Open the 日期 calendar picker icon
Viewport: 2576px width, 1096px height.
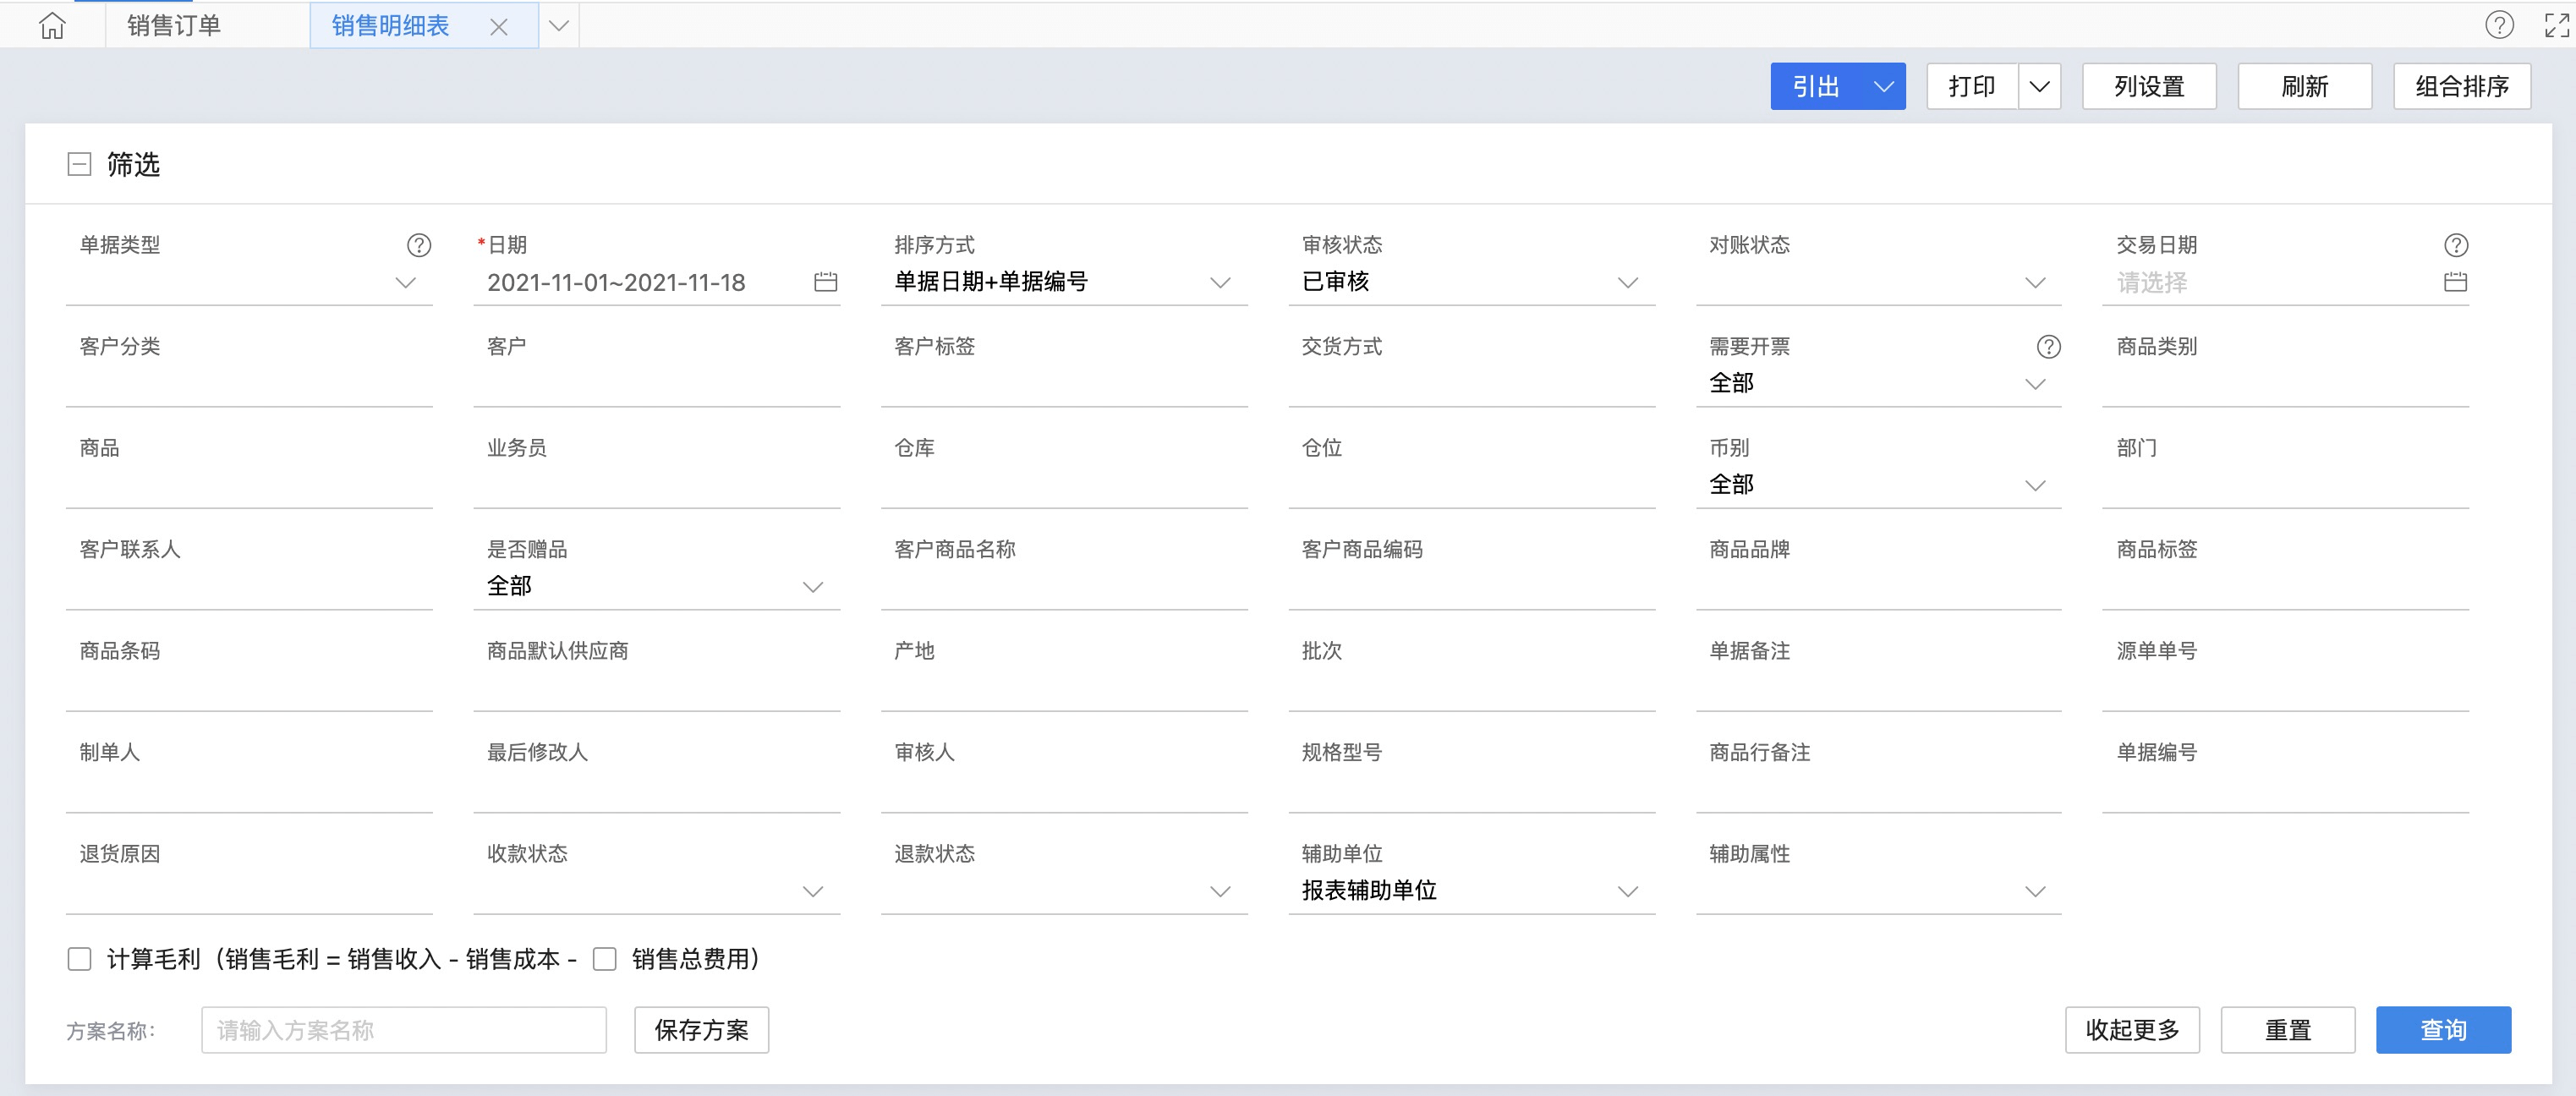pyautogui.click(x=825, y=282)
